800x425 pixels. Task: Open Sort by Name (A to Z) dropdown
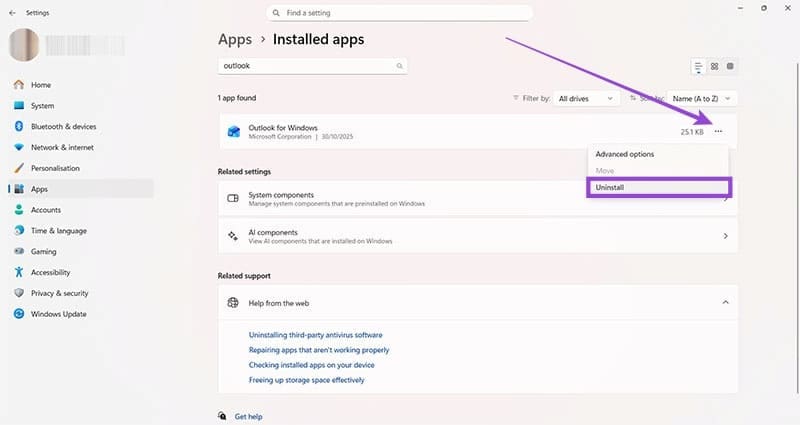coord(703,99)
